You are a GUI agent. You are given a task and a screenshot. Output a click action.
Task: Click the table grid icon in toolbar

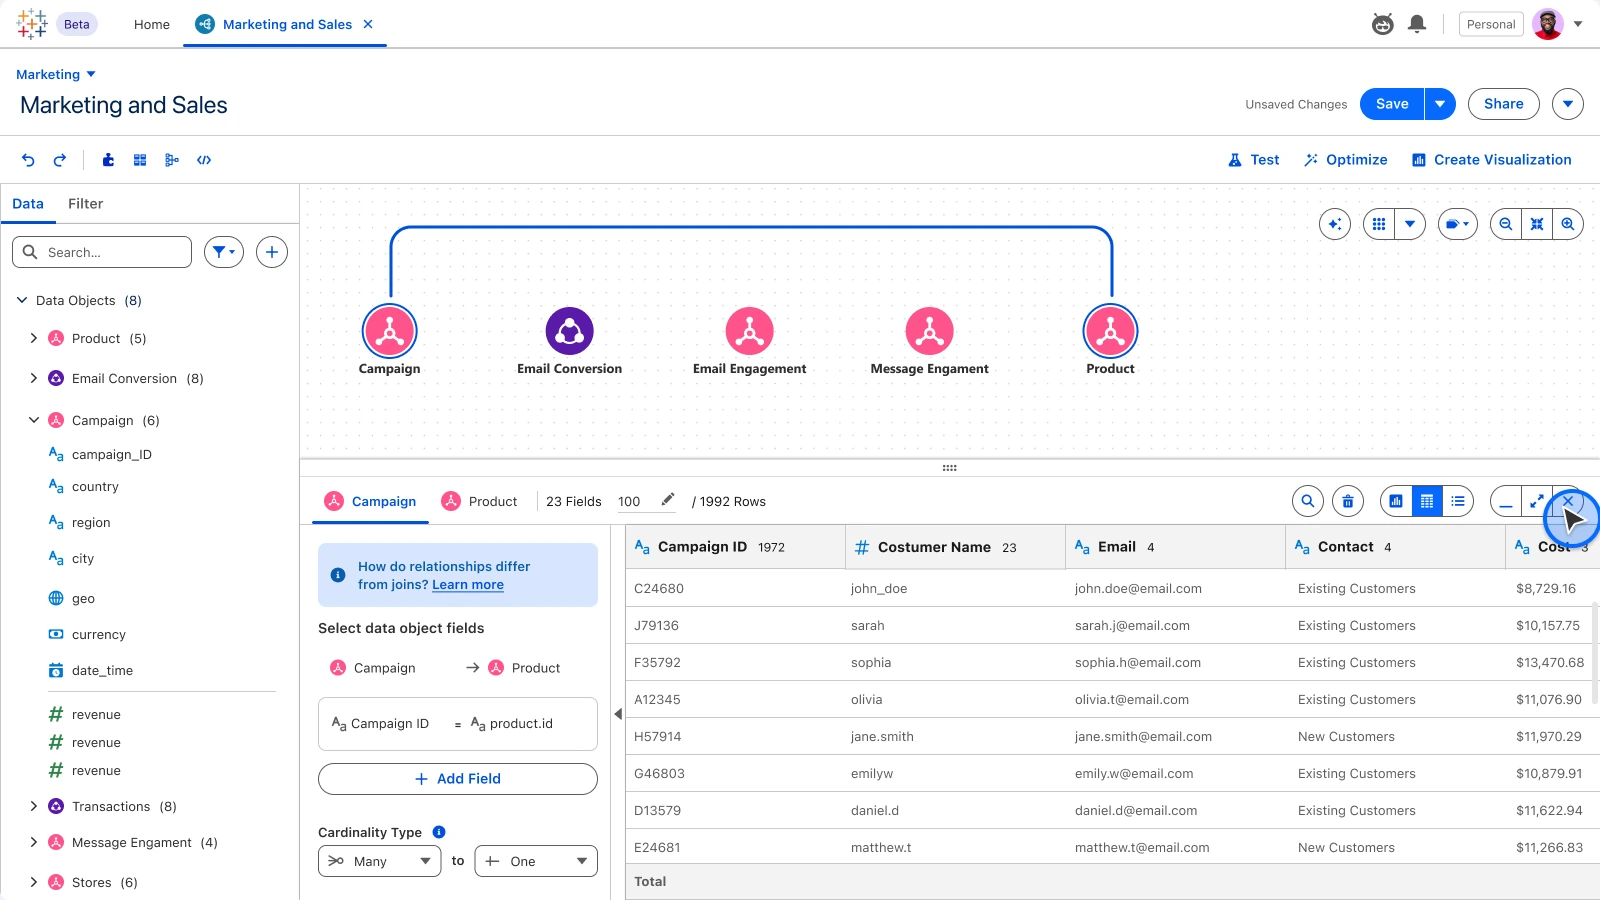140,160
